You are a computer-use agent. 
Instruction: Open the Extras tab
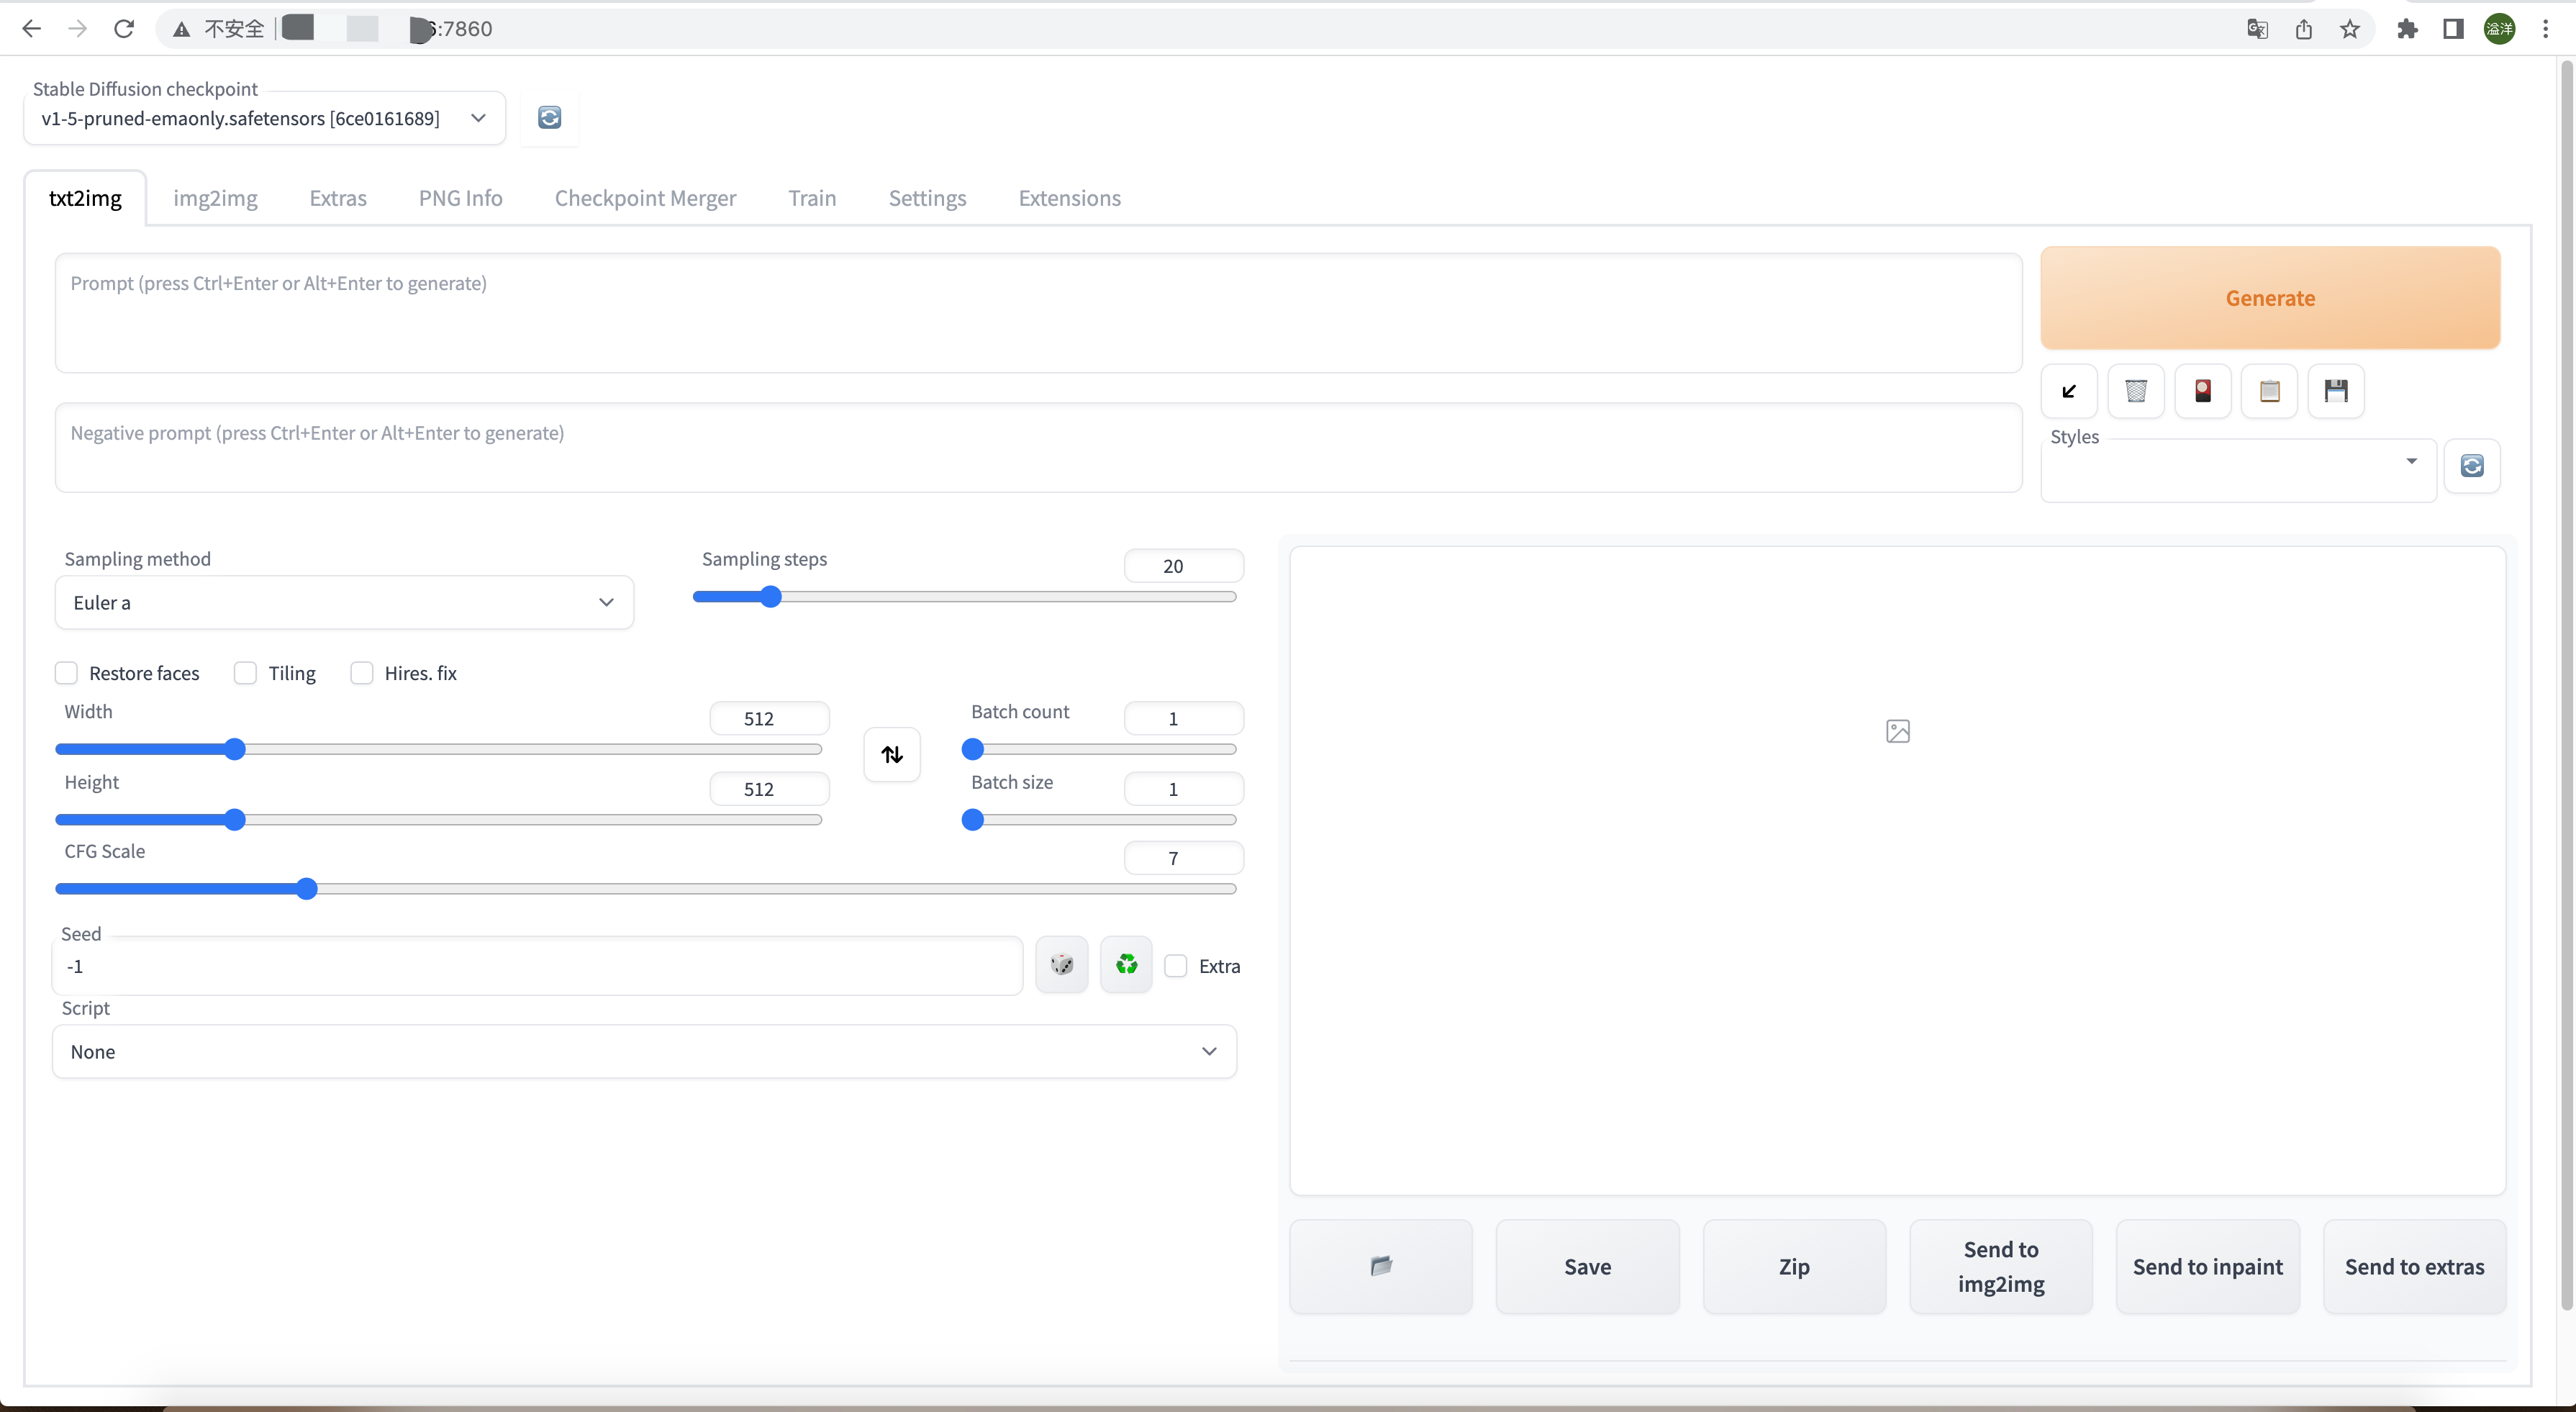tap(338, 198)
